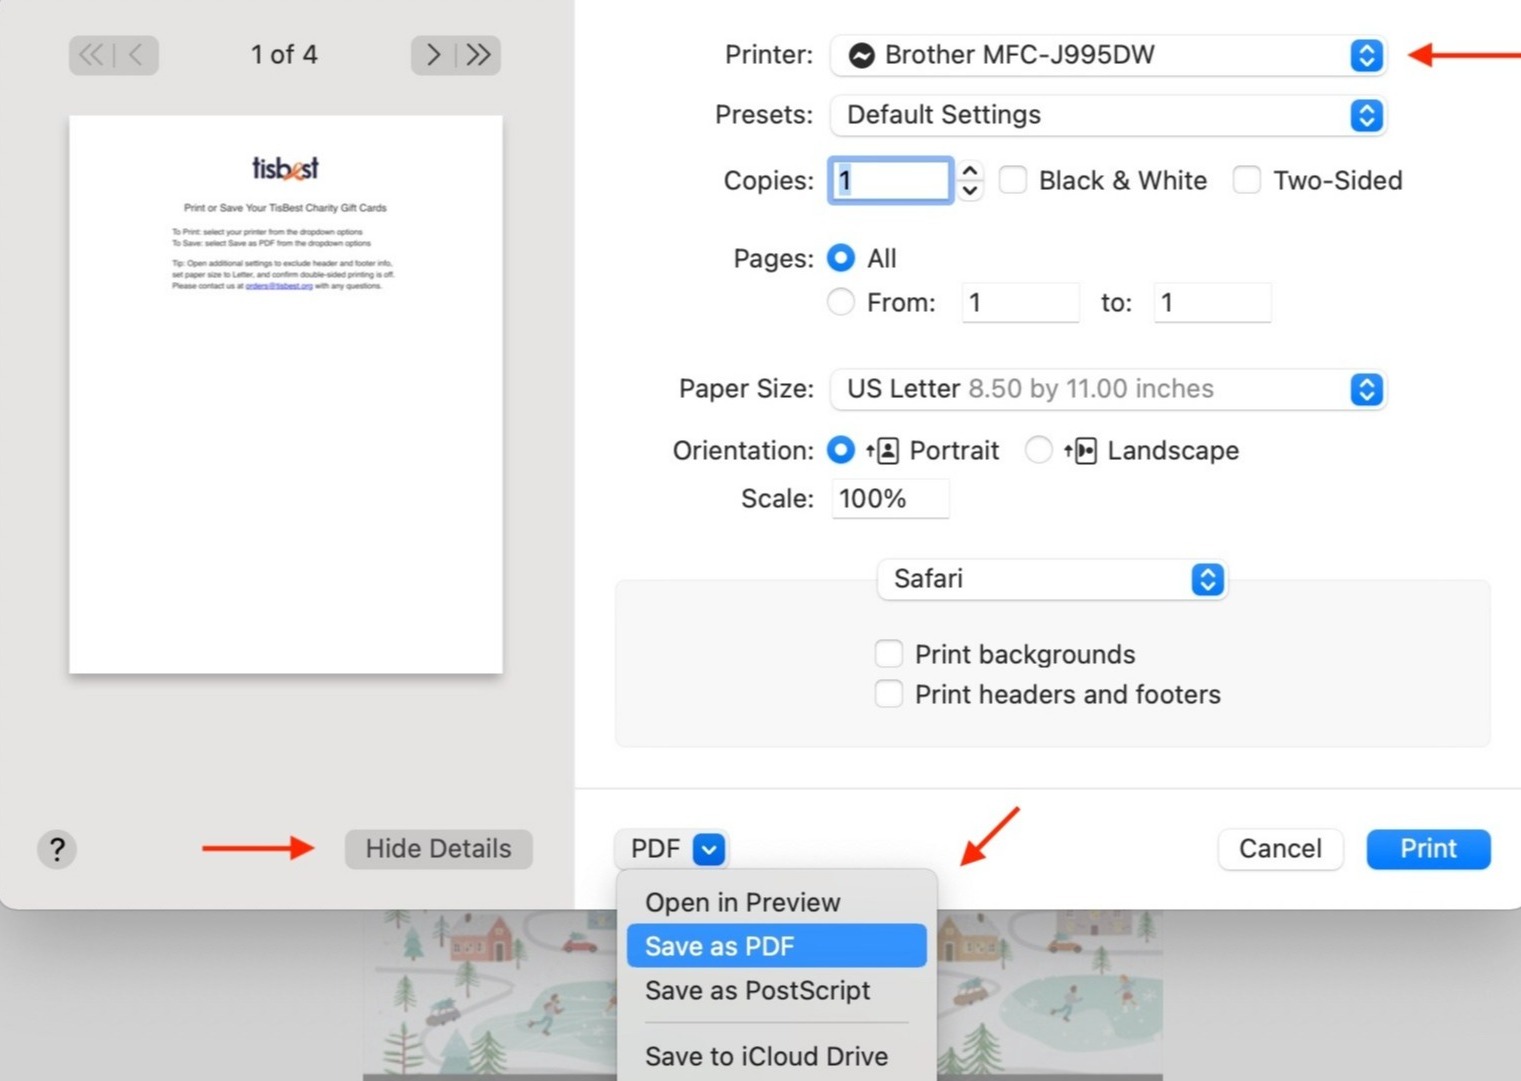This screenshot has width=1521, height=1081.
Task: Enable the Two-Sided checkbox
Action: tap(1247, 180)
